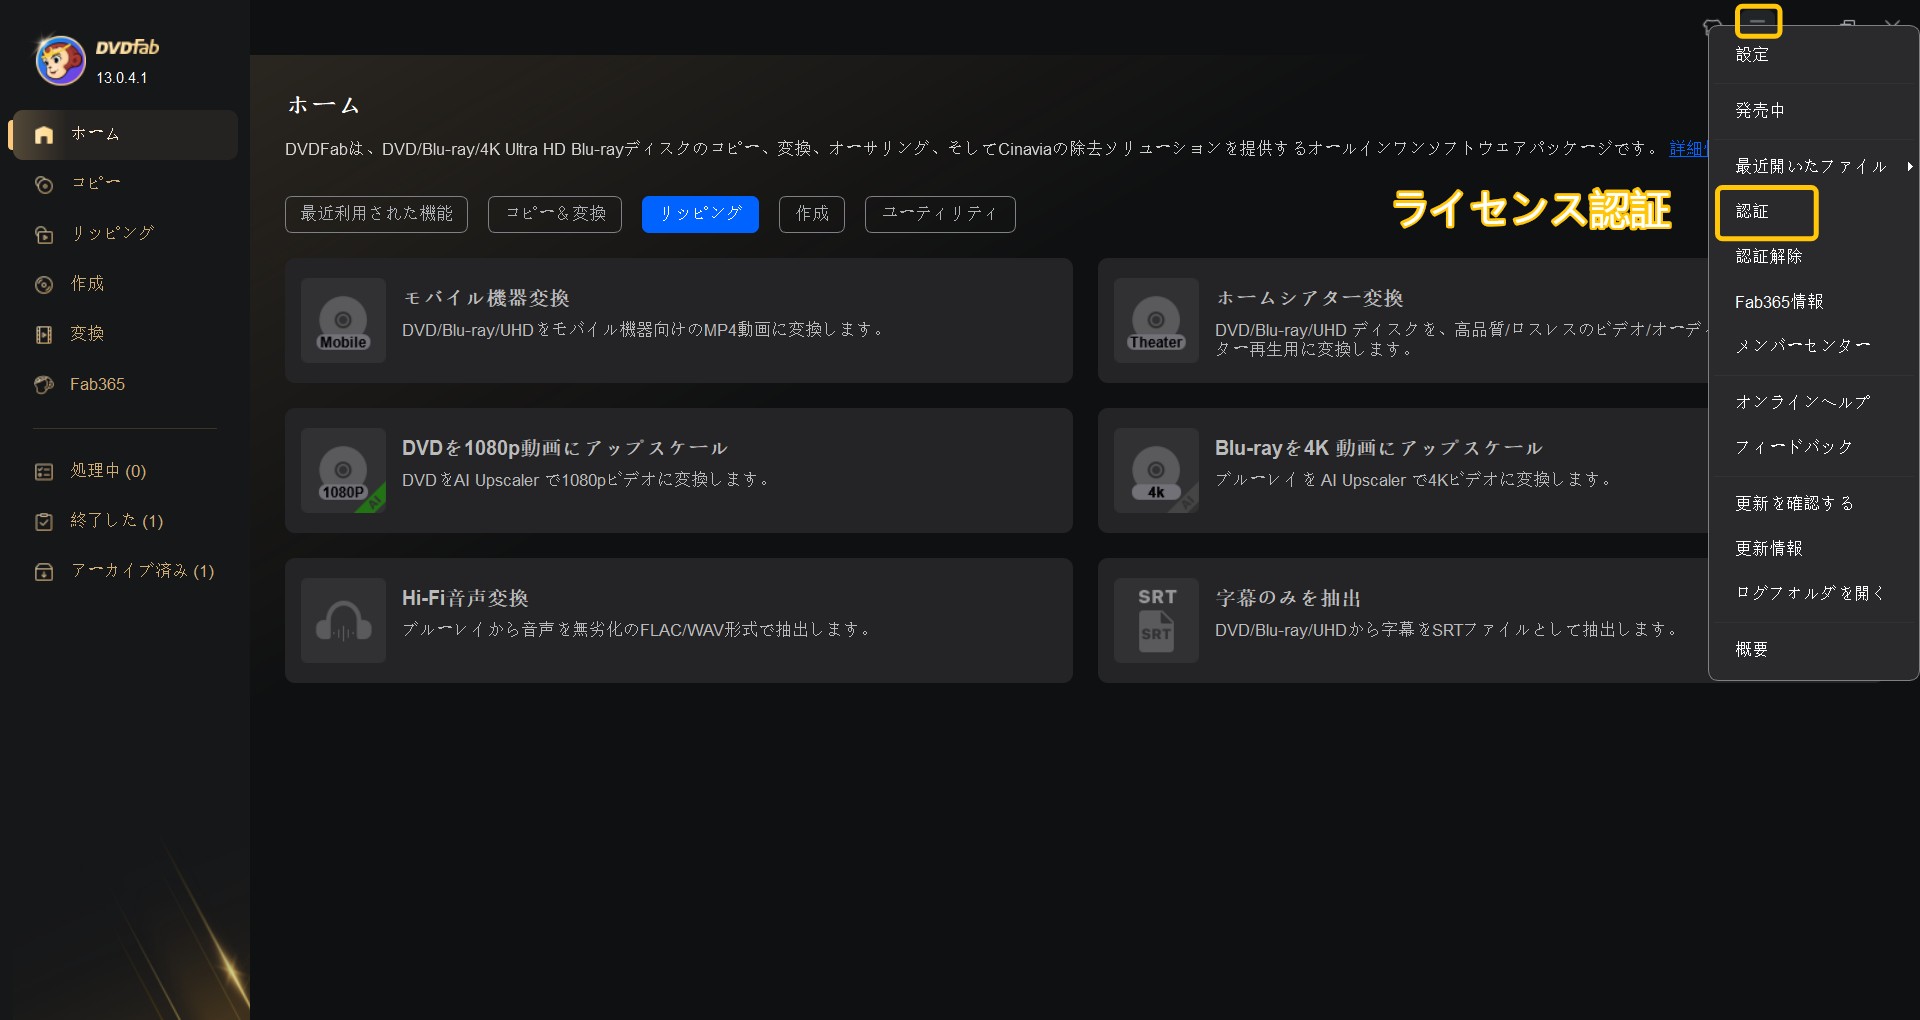
Task: Select the 最近利用された機能 tab
Action: pos(376,214)
